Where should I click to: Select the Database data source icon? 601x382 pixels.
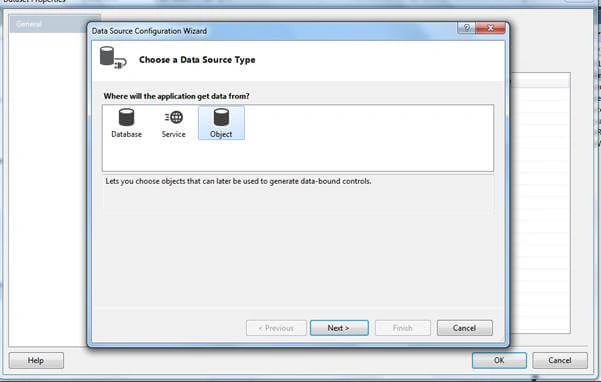(x=126, y=123)
